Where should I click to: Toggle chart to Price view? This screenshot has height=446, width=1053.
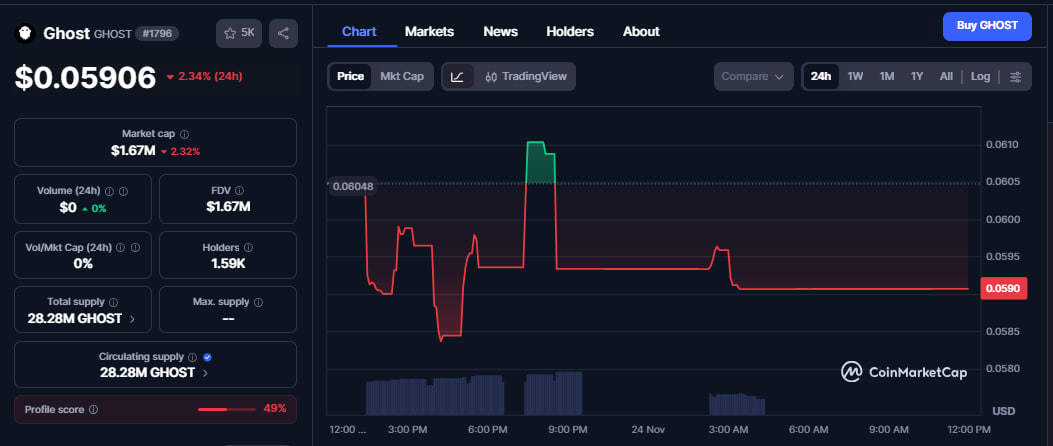click(x=350, y=77)
